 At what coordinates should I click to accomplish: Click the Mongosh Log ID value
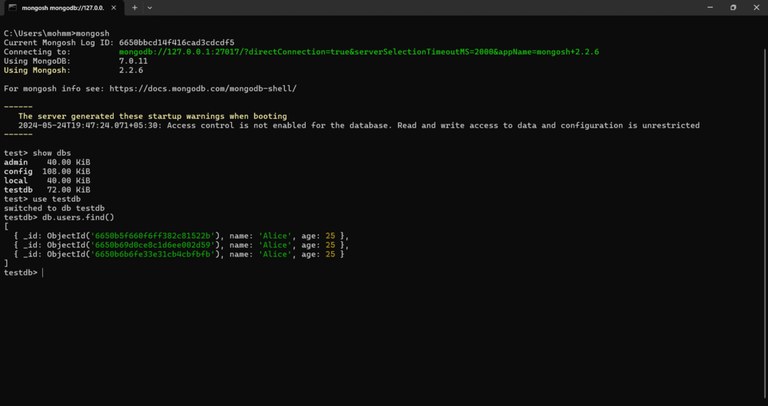click(x=176, y=43)
